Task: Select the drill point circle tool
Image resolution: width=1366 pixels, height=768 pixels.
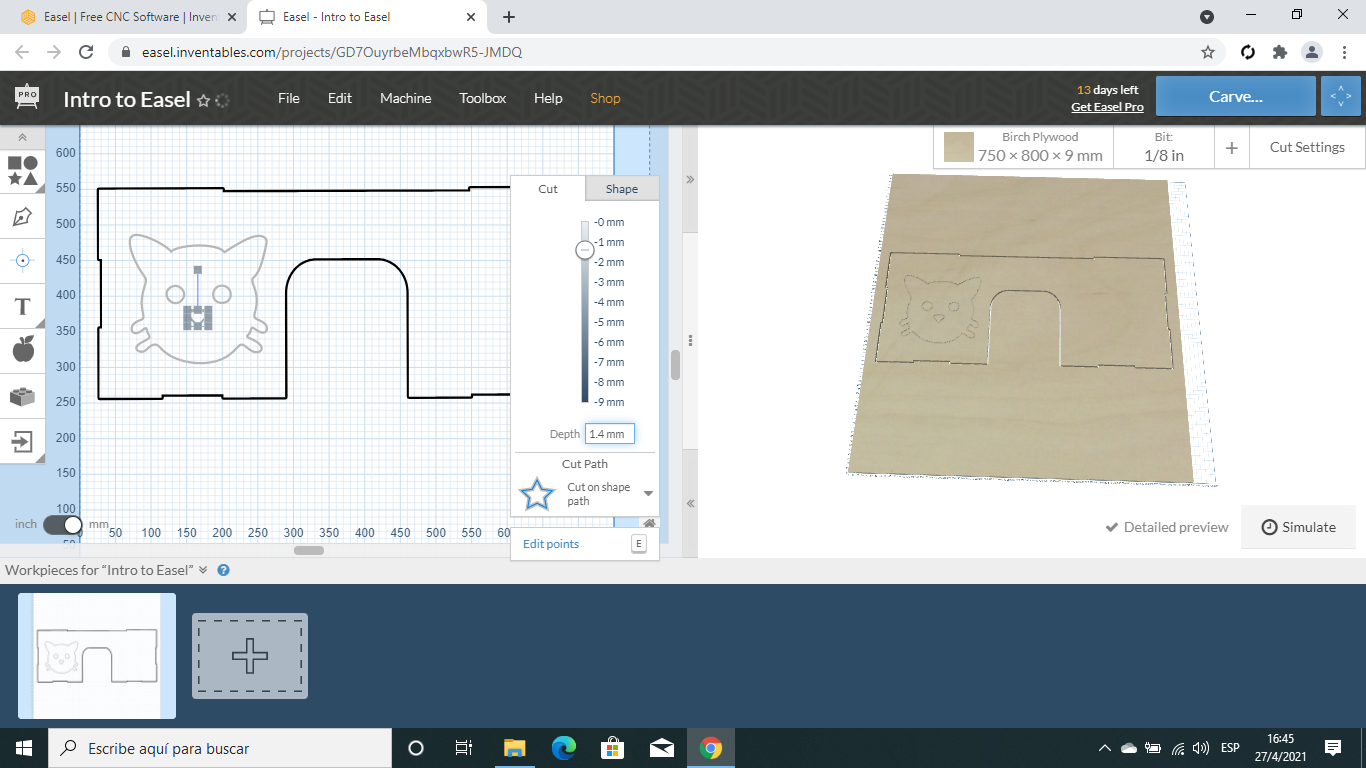Action: point(22,261)
